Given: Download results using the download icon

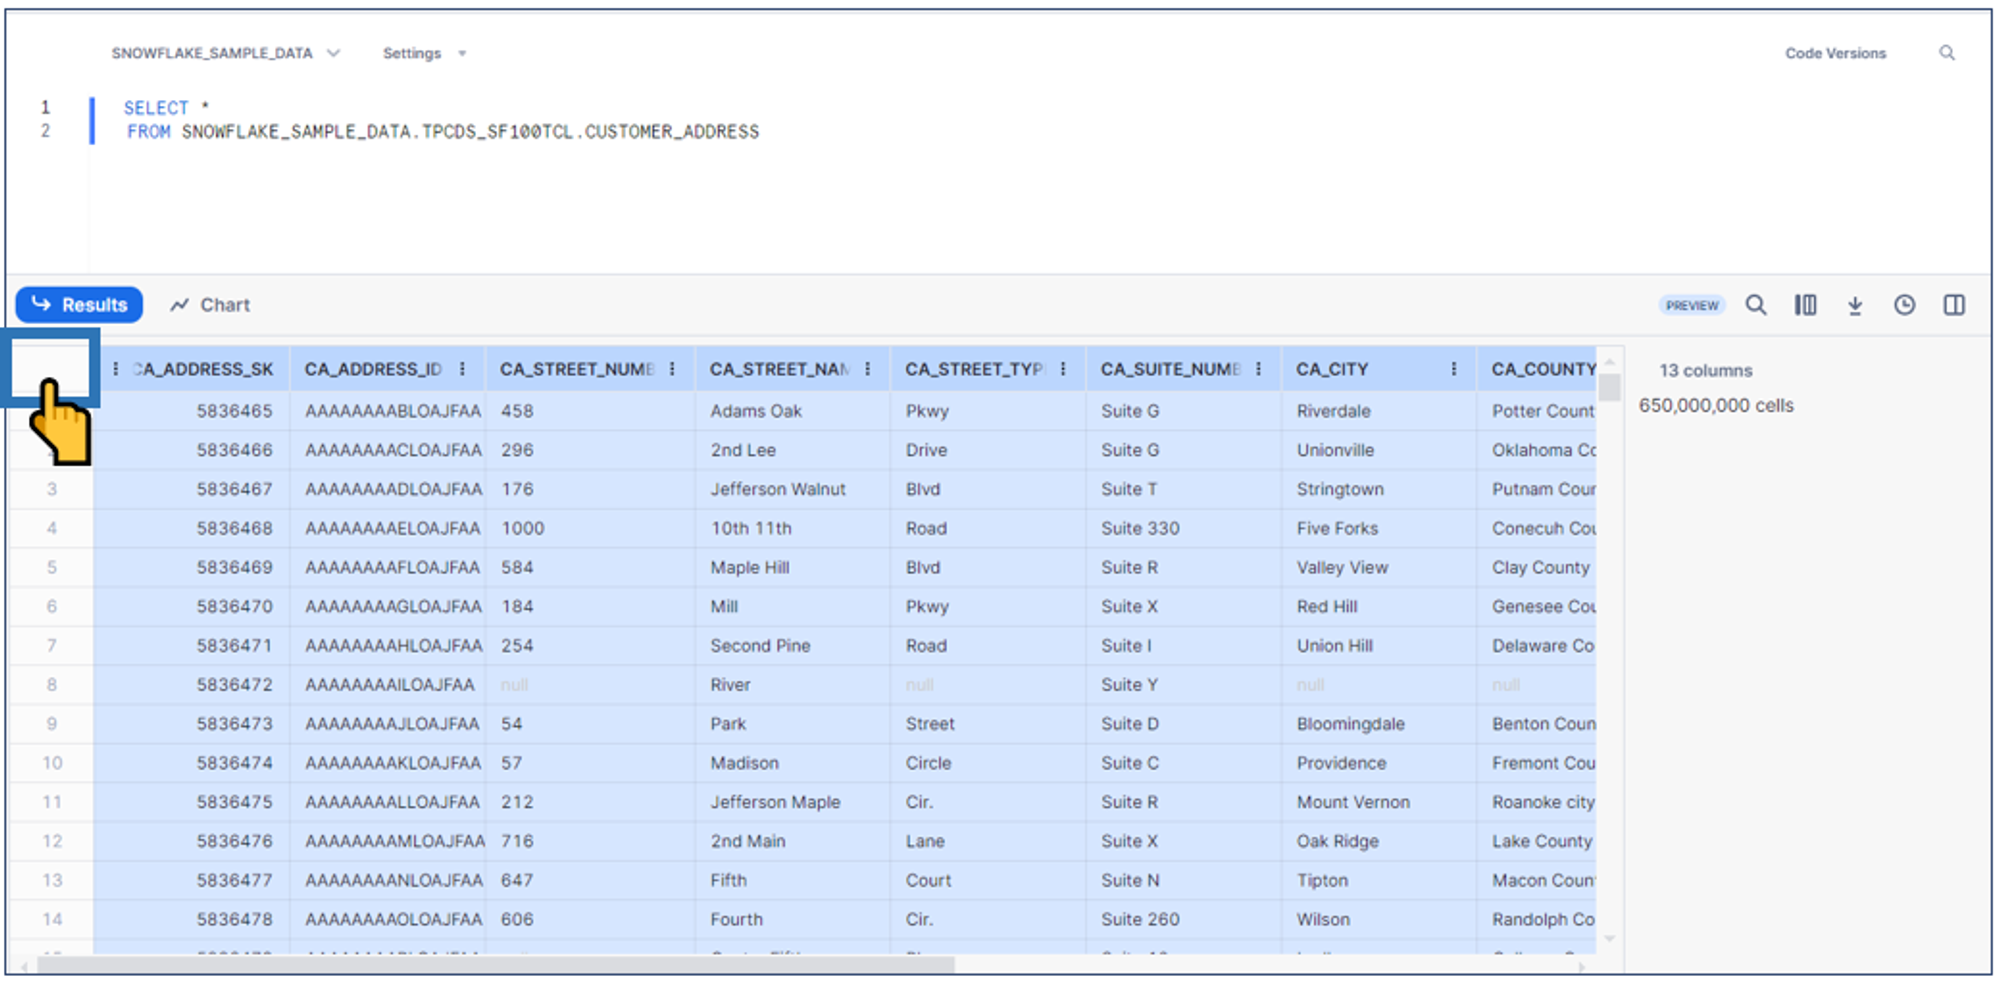Looking at the screenshot, I should (x=1854, y=306).
